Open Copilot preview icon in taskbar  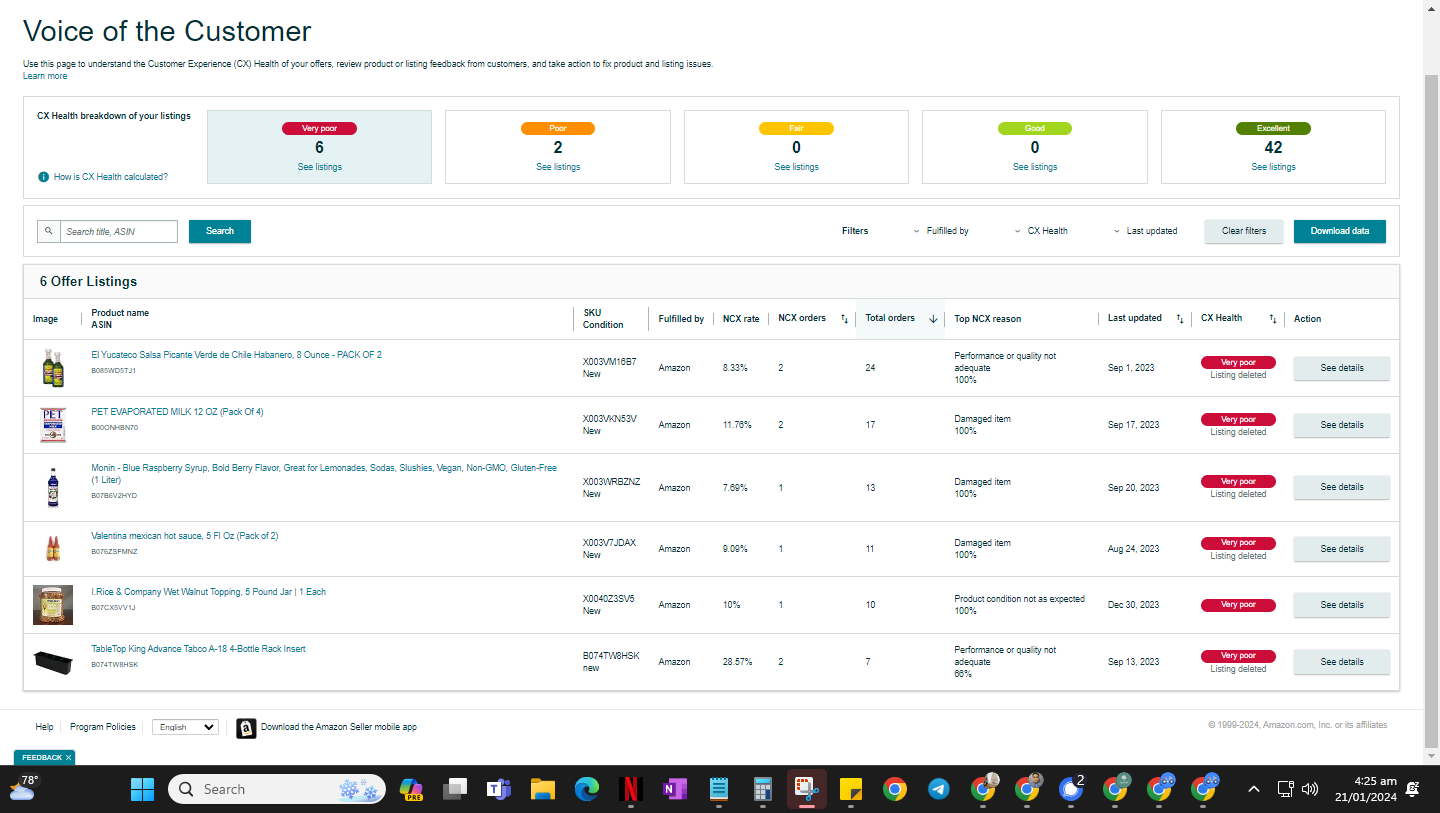[x=411, y=789]
